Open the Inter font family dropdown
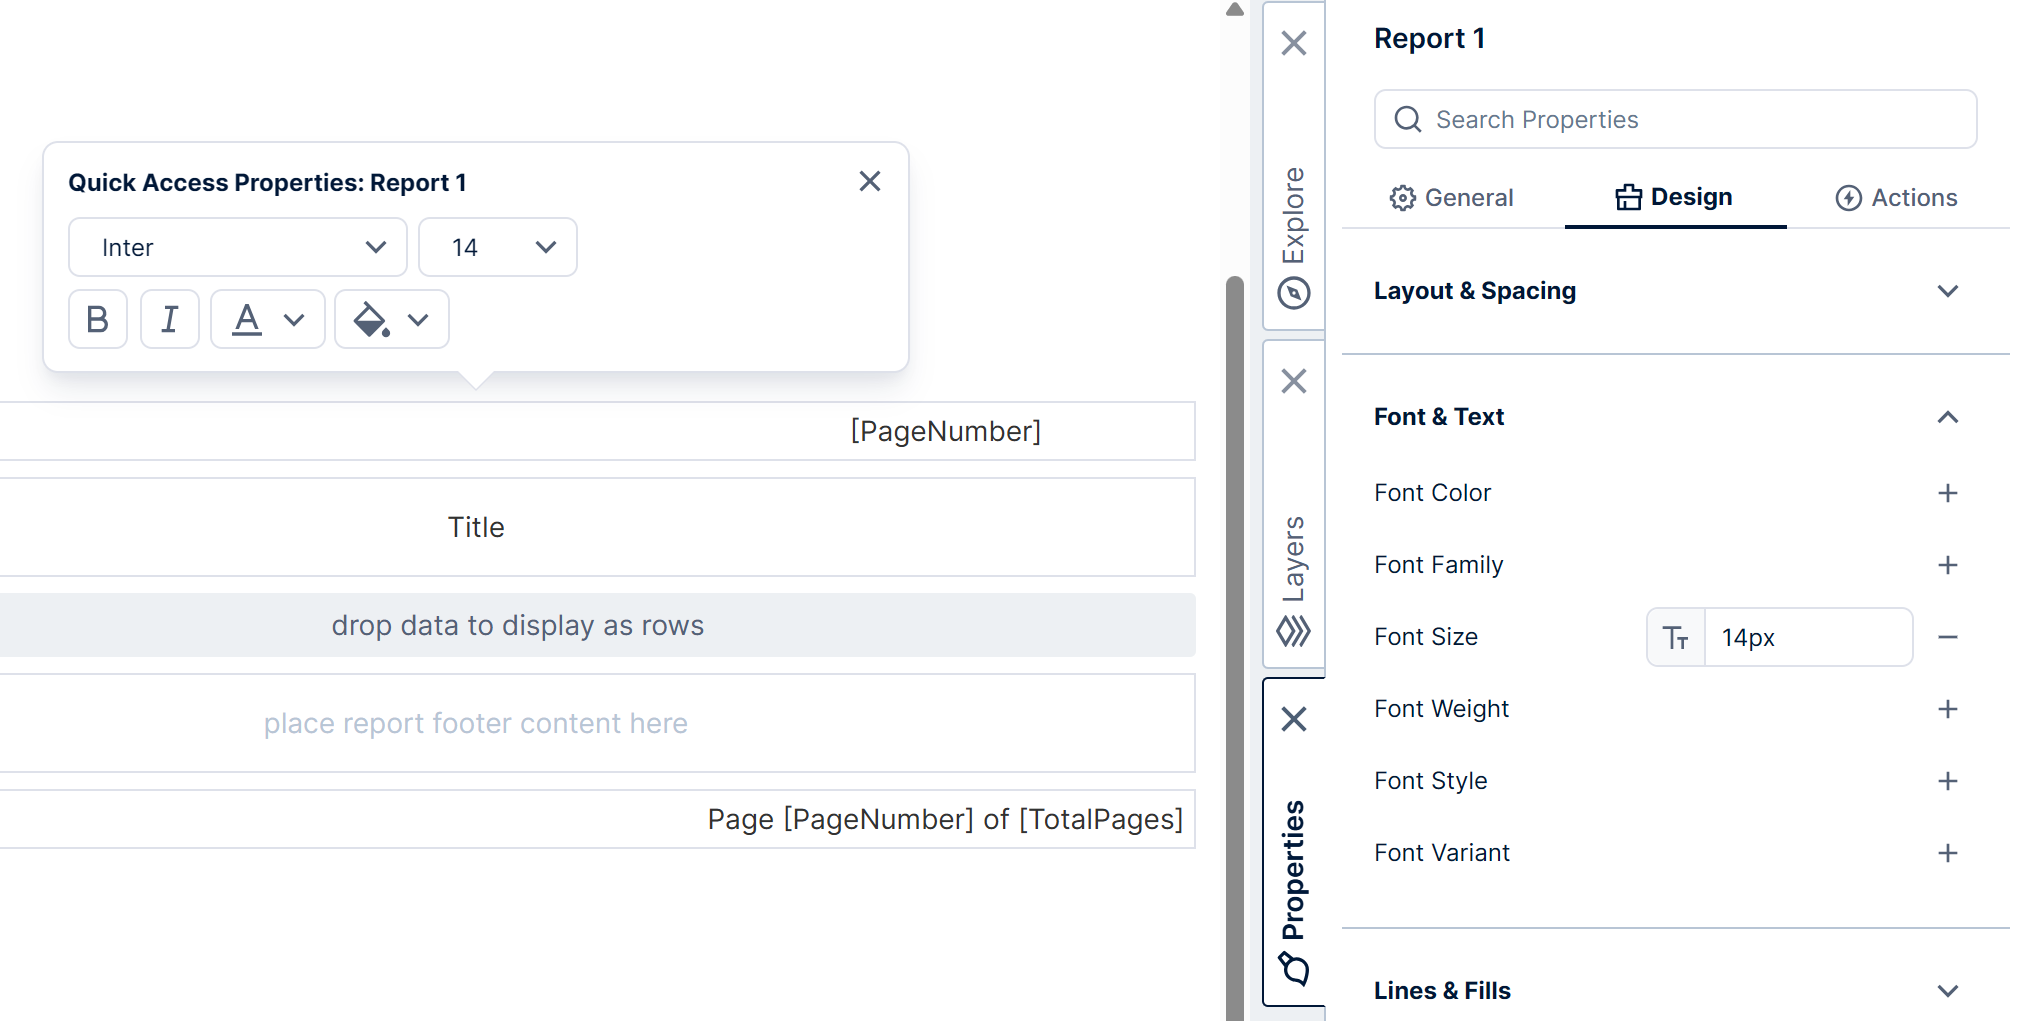Viewport: 2020px width, 1021px height. [238, 247]
